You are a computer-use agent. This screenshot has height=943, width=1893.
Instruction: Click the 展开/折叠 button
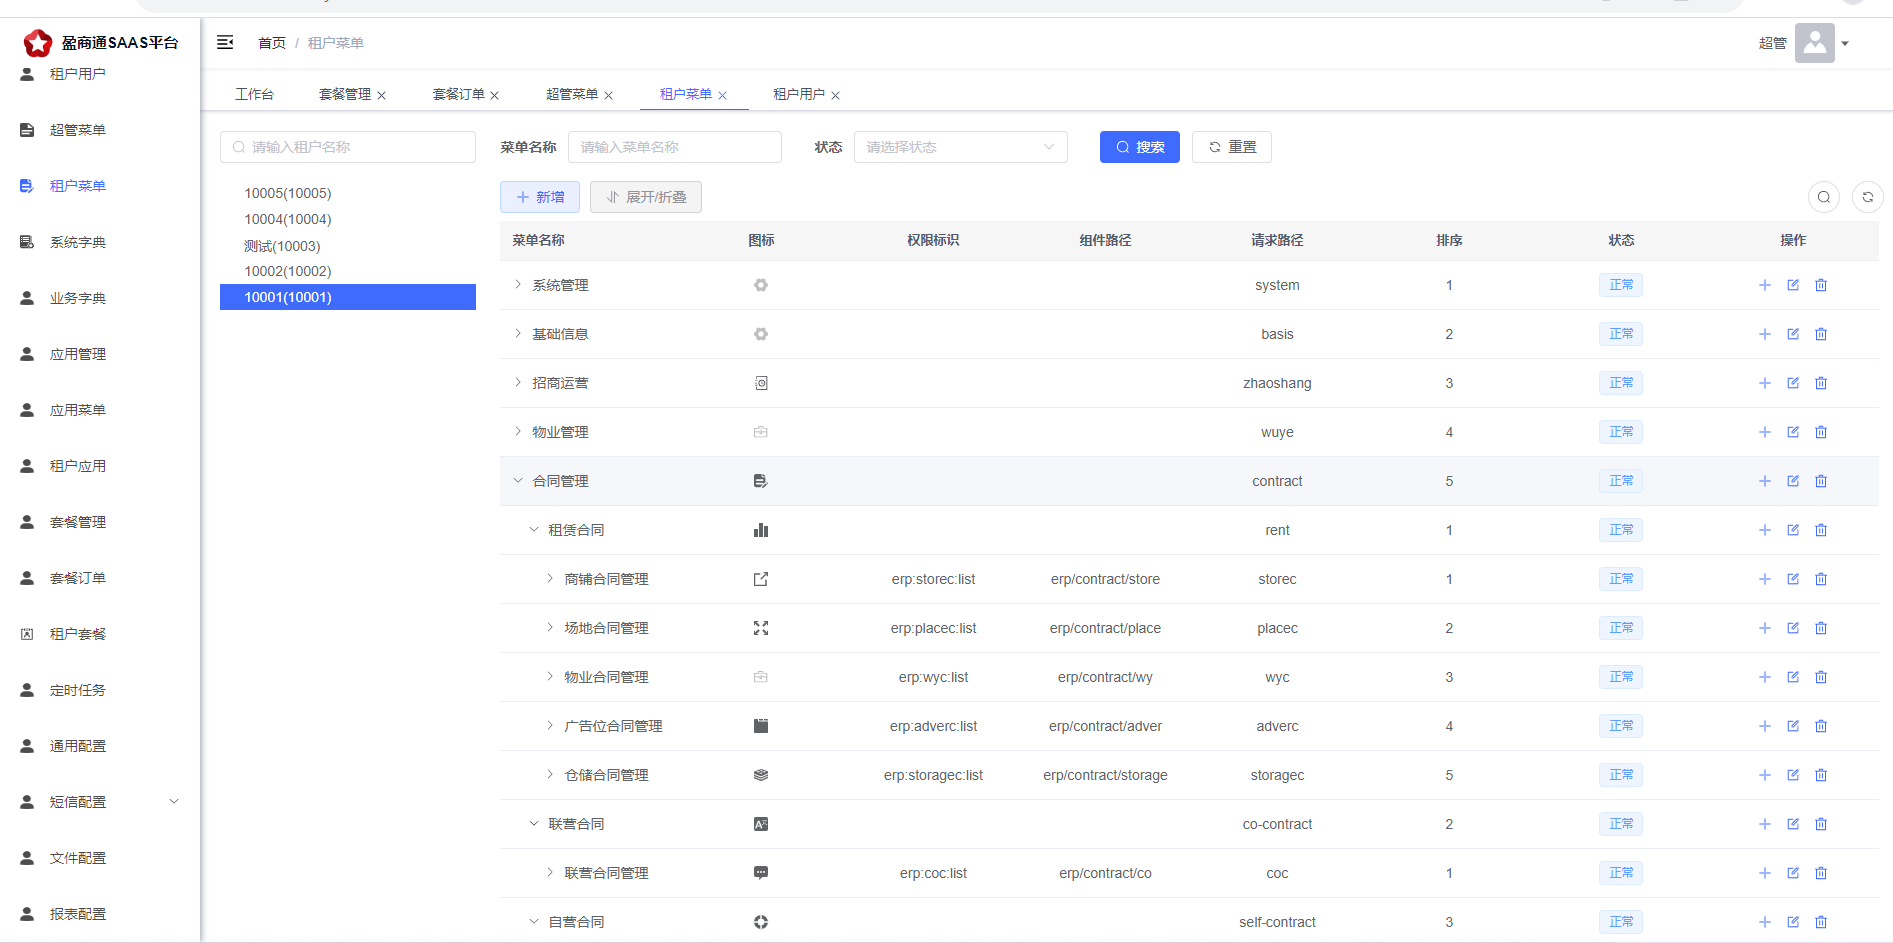[x=646, y=197]
